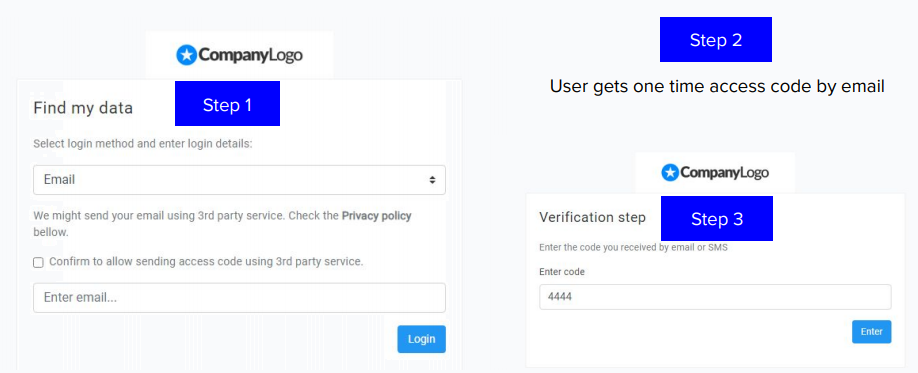Click 'User gets one time access code' text
The width and height of the screenshot is (918, 373).
tap(717, 87)
